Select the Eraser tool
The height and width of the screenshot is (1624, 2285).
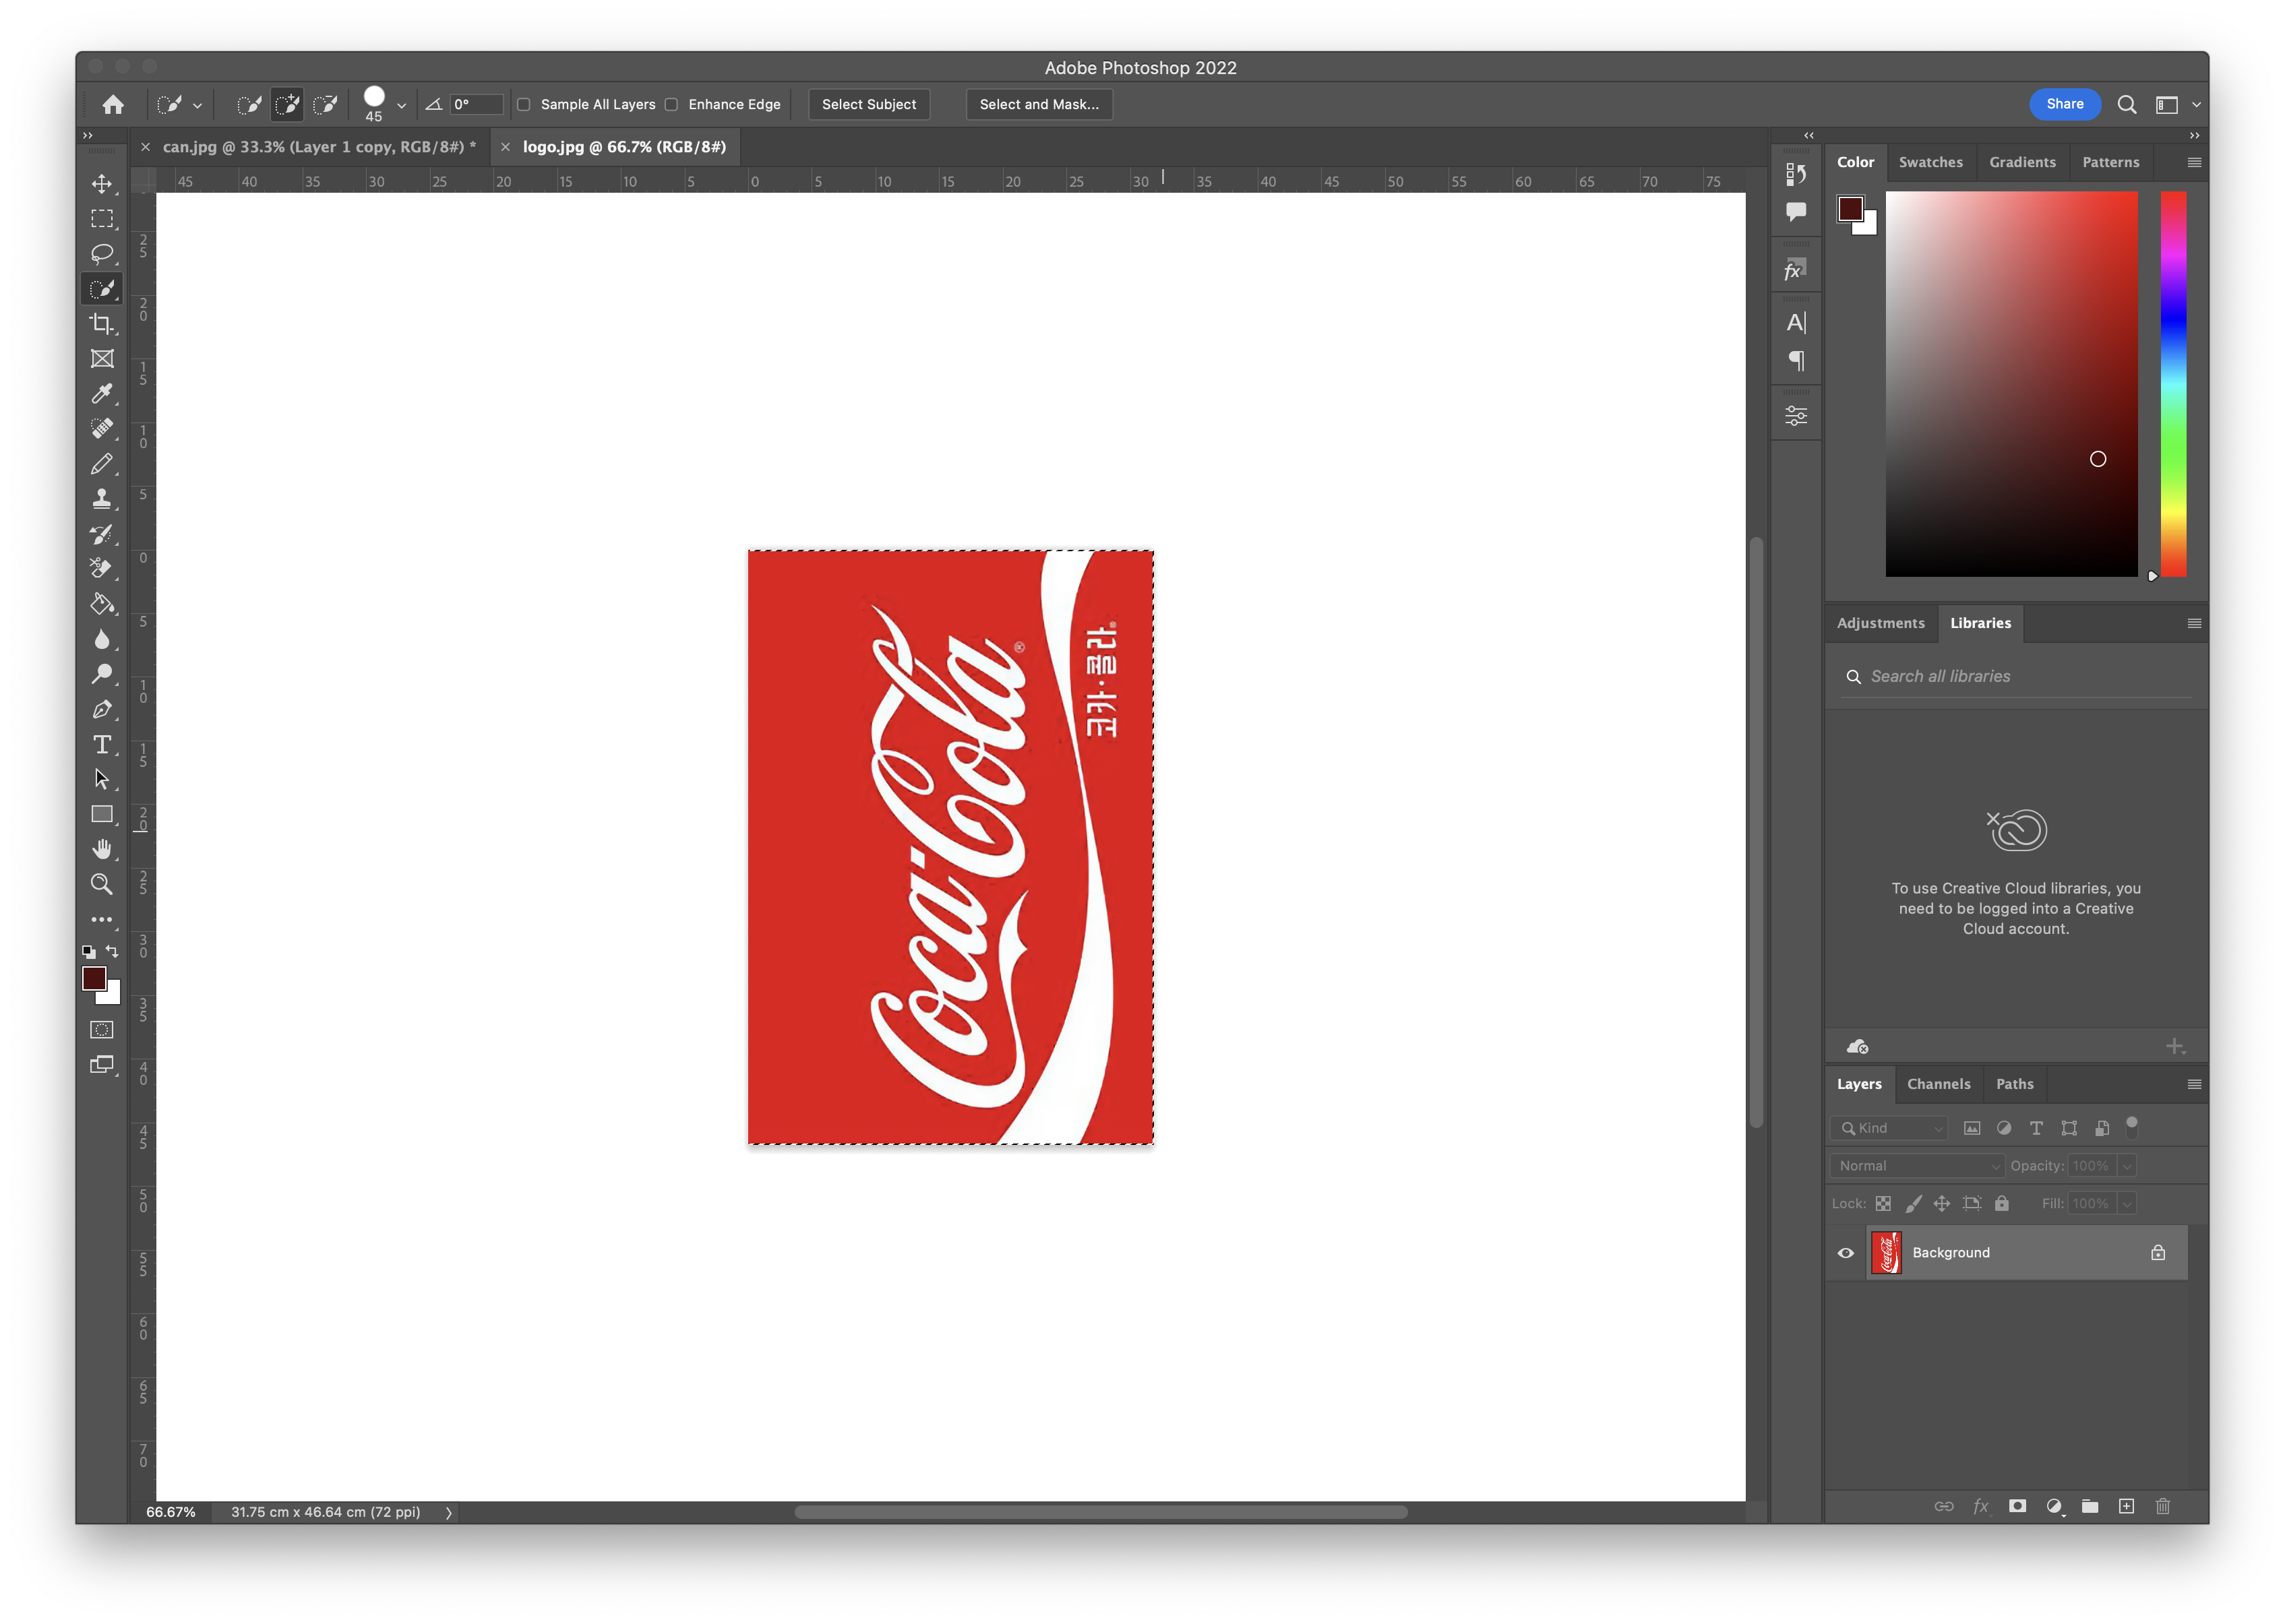pos(102,568)
